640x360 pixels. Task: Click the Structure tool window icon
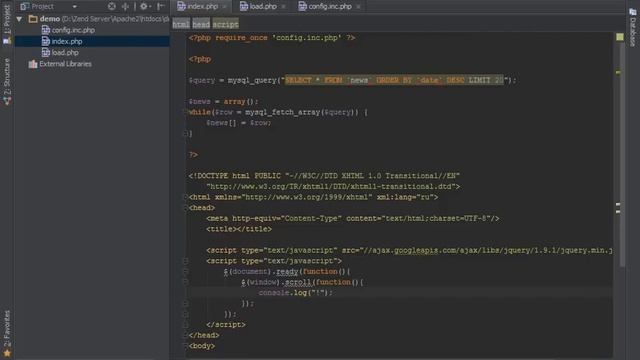click(x=7, y=101)
